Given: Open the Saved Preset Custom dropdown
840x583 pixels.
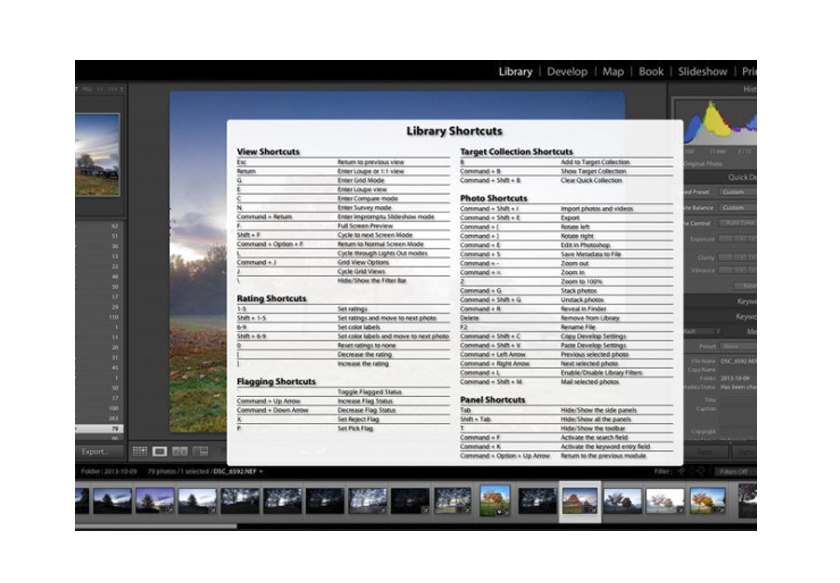Looking at the screenshot, I should (738, 192).
